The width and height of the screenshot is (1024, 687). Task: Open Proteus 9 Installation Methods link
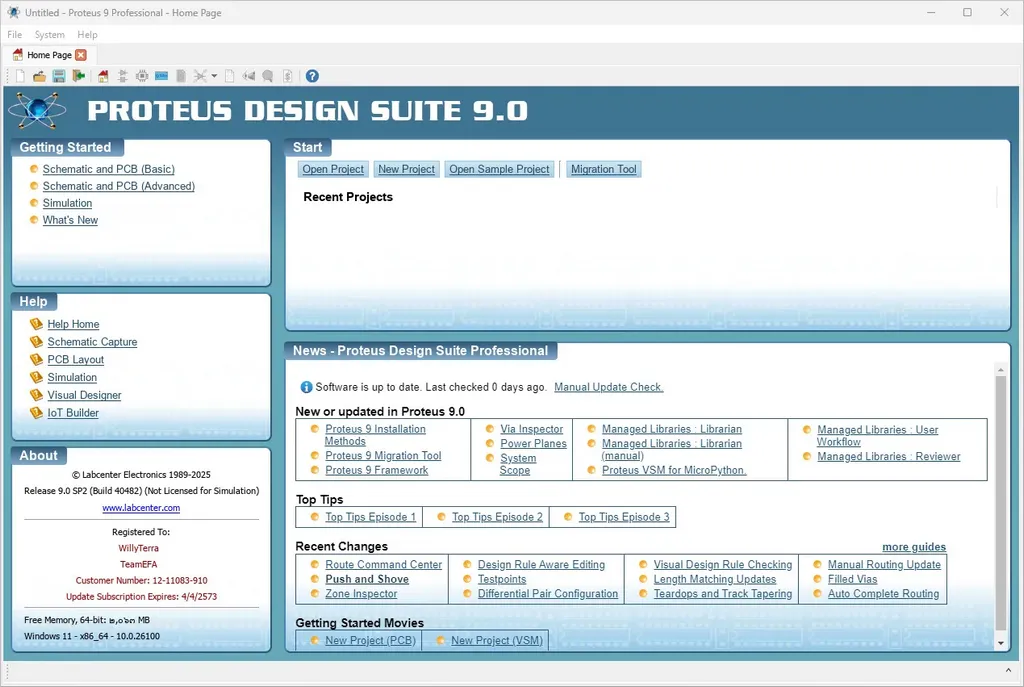pyautogui.click(x=375, y=435)
